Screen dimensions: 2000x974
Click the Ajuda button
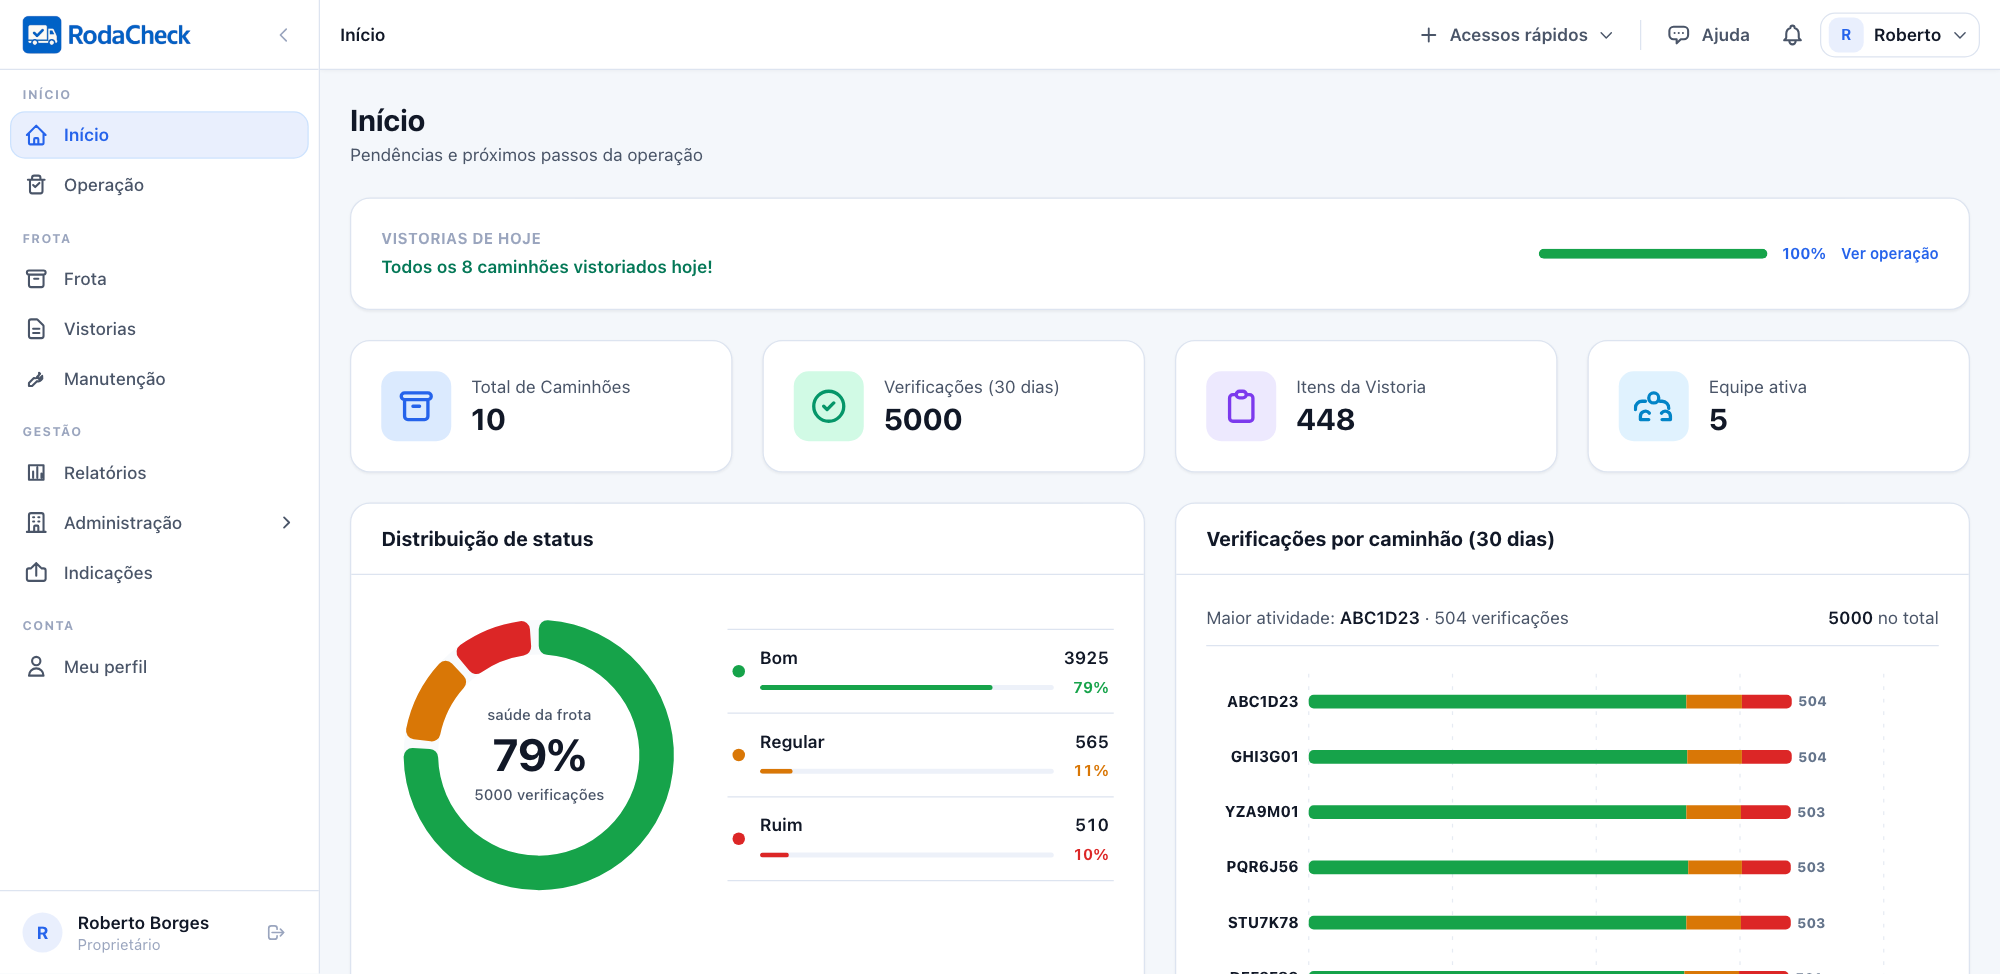tap(1709, 35)
